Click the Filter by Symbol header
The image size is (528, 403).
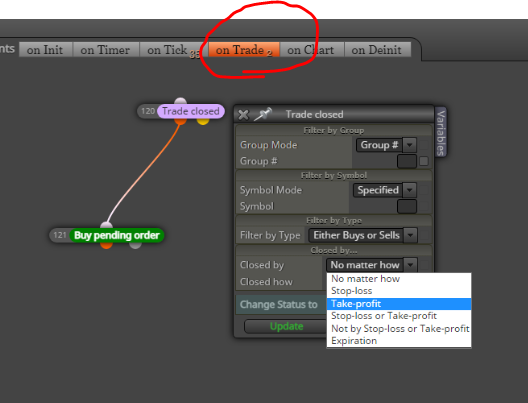[x=333, y=175]
